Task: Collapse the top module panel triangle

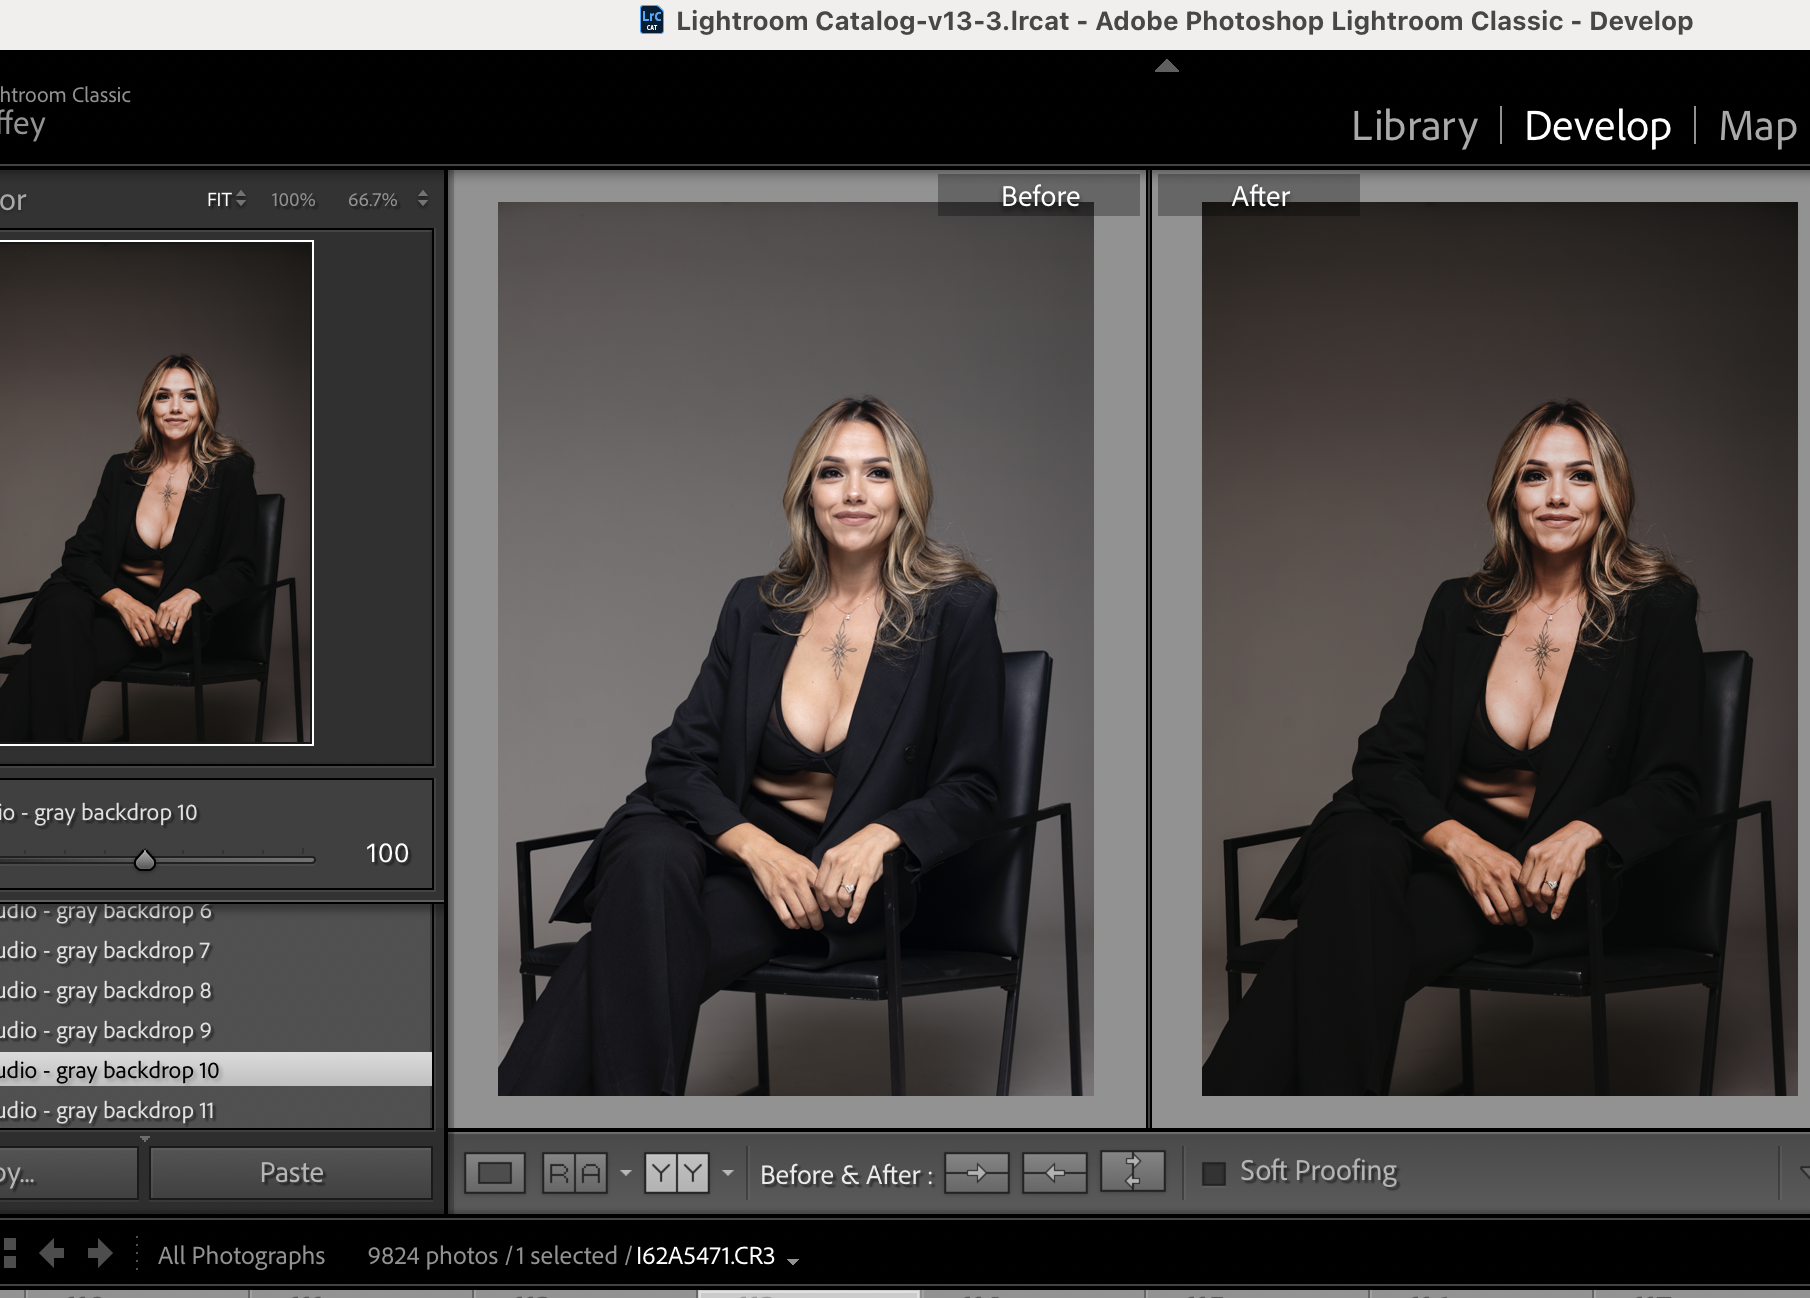Action: 1166,66
